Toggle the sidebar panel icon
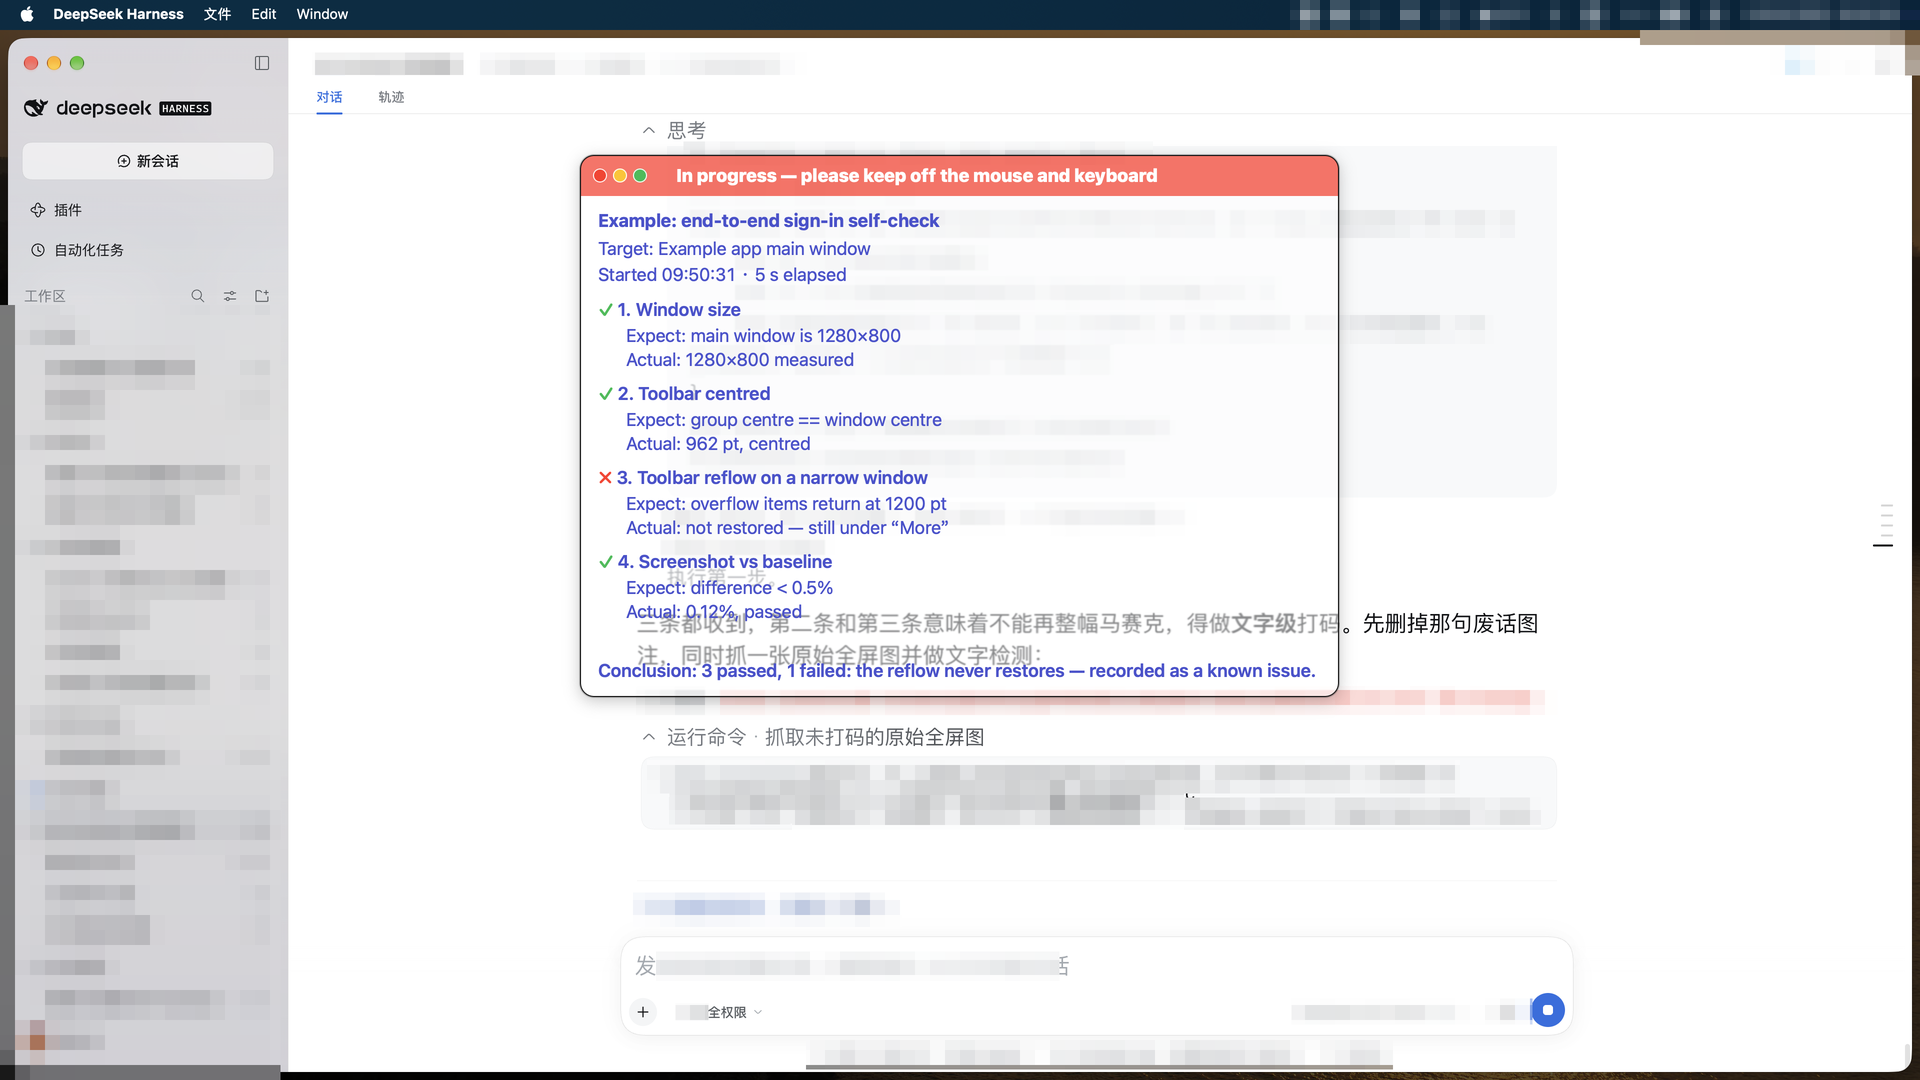The width and height of the screenshot is (1920, 1080). [x=262, y=63]
